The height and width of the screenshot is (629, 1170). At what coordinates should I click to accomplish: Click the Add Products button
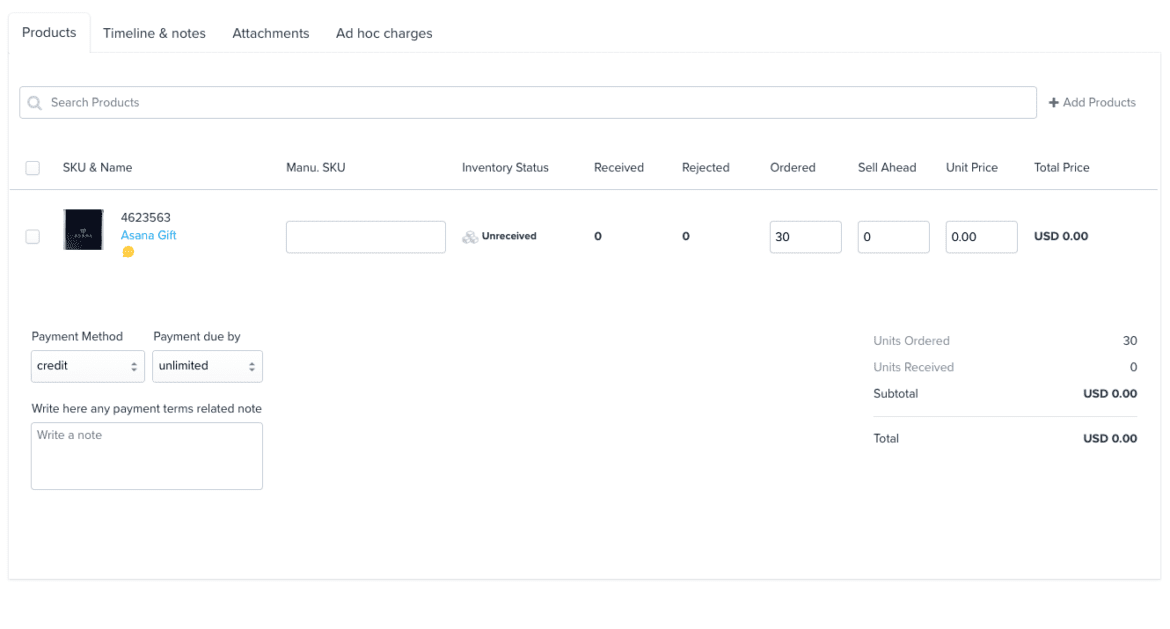pyautogui.click(x=1092, y=102)
